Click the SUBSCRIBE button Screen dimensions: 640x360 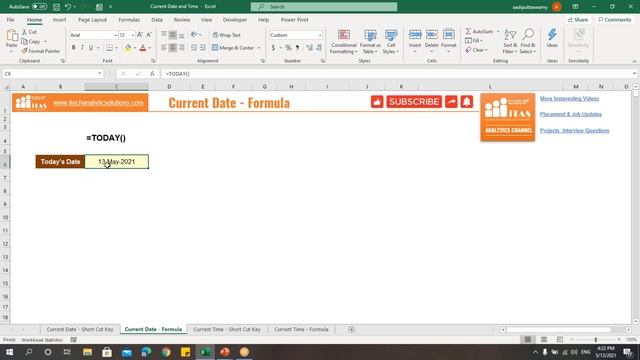point(414,102)
